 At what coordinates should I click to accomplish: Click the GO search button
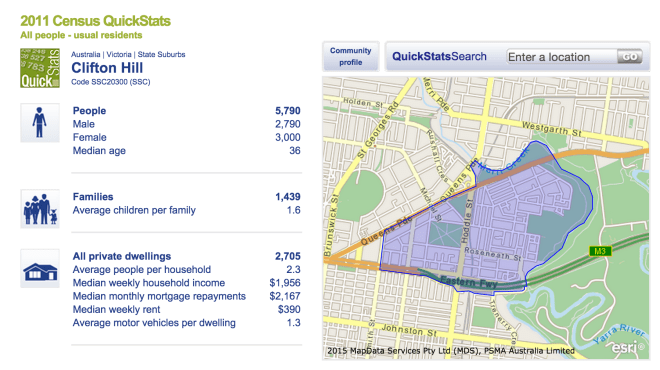[630, 57]
